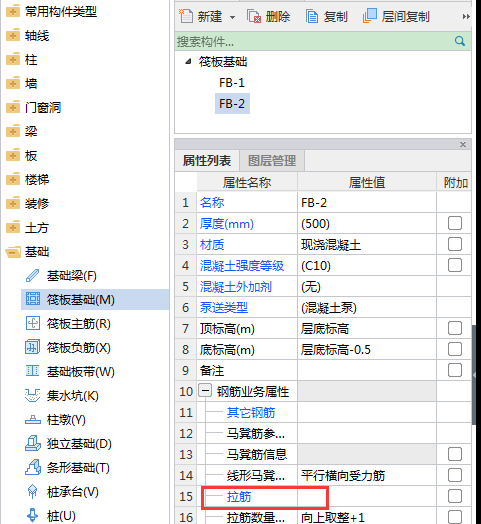Tick the 顶标高(m) row checkbox
Screen dimensions: 481x524
[455, 328]
